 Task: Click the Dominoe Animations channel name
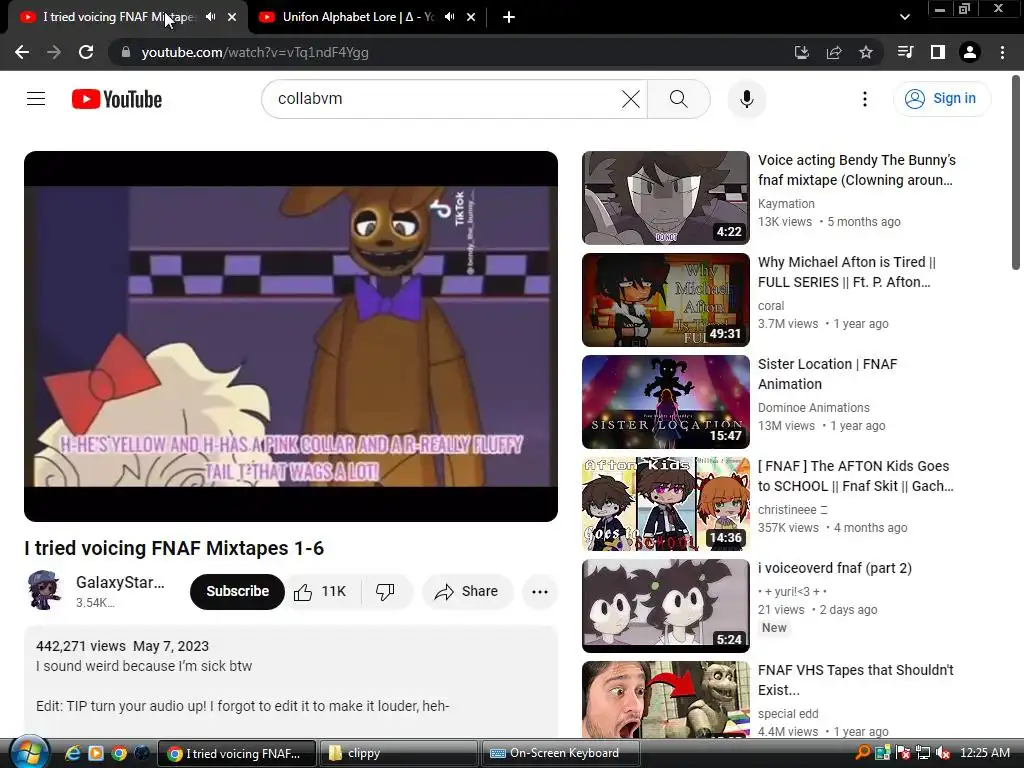coord(814,408)
